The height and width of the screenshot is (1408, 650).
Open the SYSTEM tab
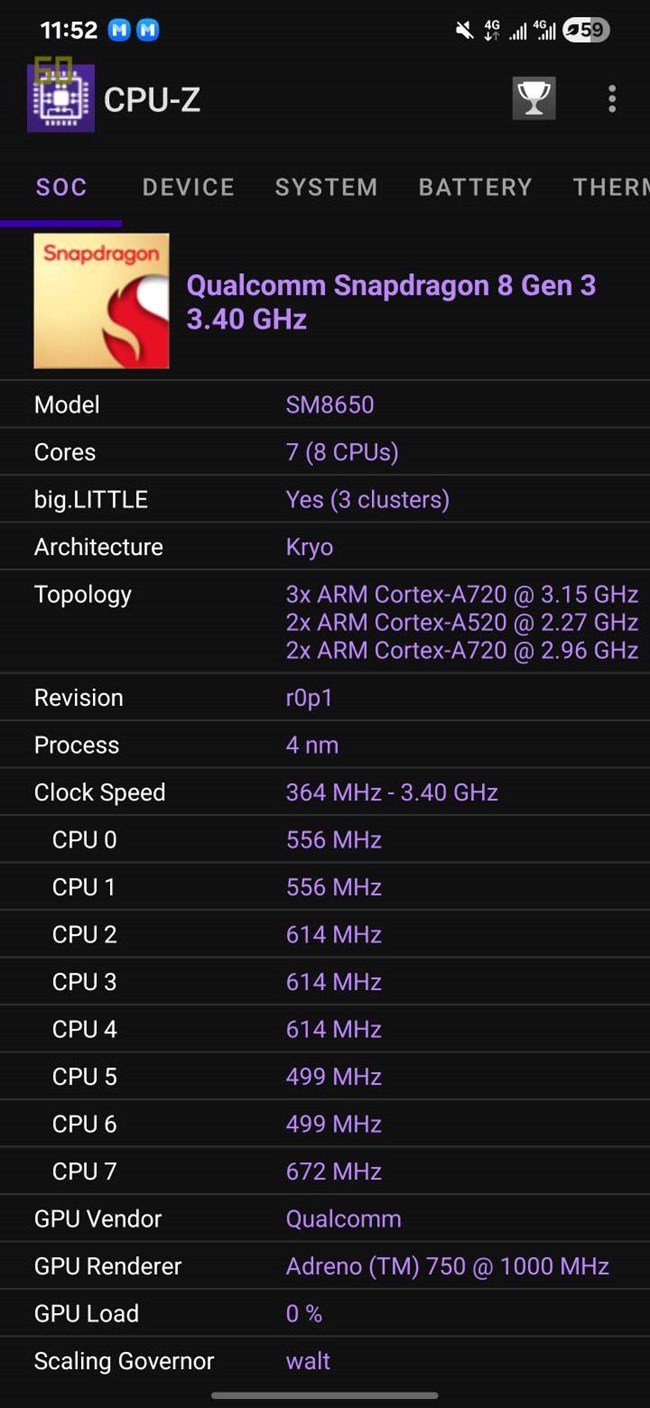coord(326,187)
